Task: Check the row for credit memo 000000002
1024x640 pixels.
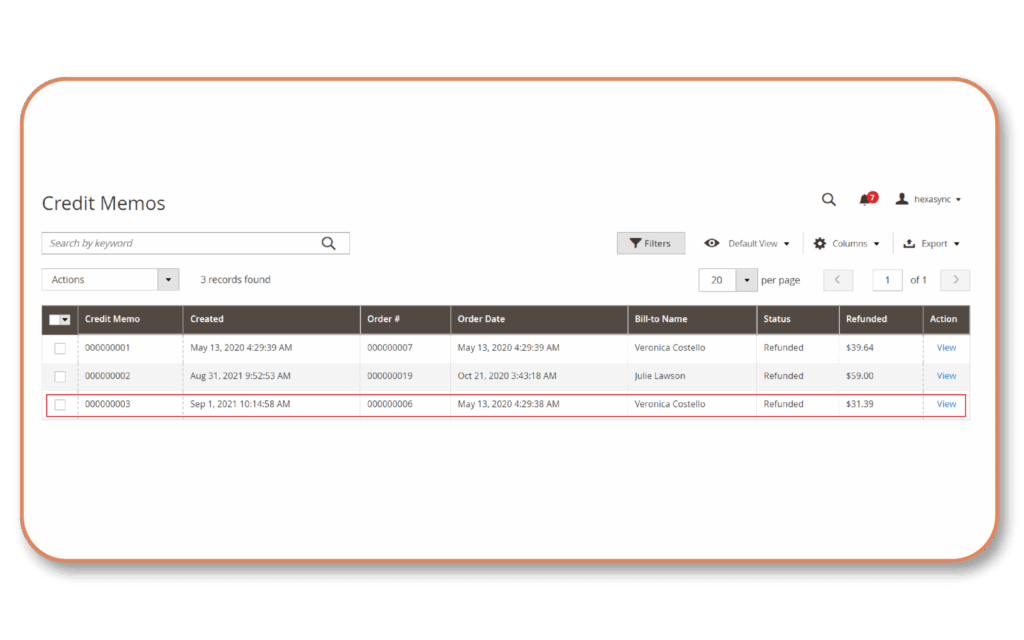Action: (x=59, y=376)
